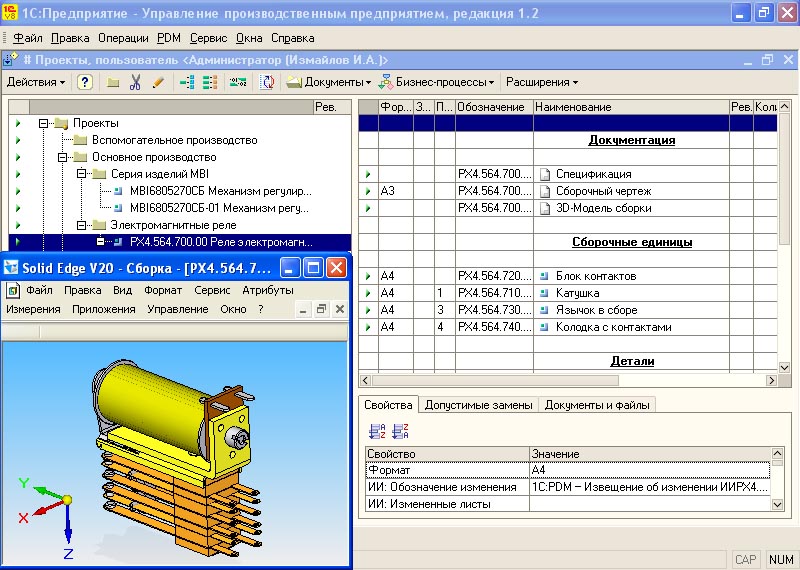
Task: Open the Документы dropdown
Action: (x=329, y=82)
